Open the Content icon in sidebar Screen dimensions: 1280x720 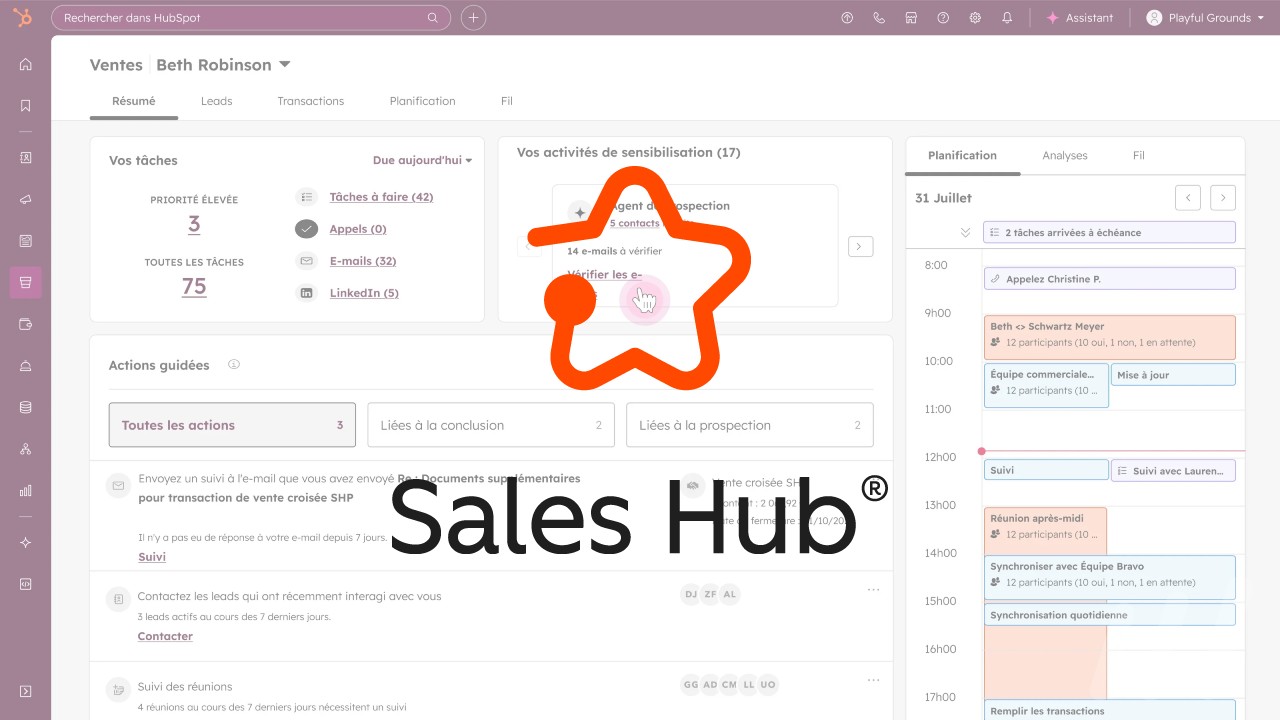point(25,241)
